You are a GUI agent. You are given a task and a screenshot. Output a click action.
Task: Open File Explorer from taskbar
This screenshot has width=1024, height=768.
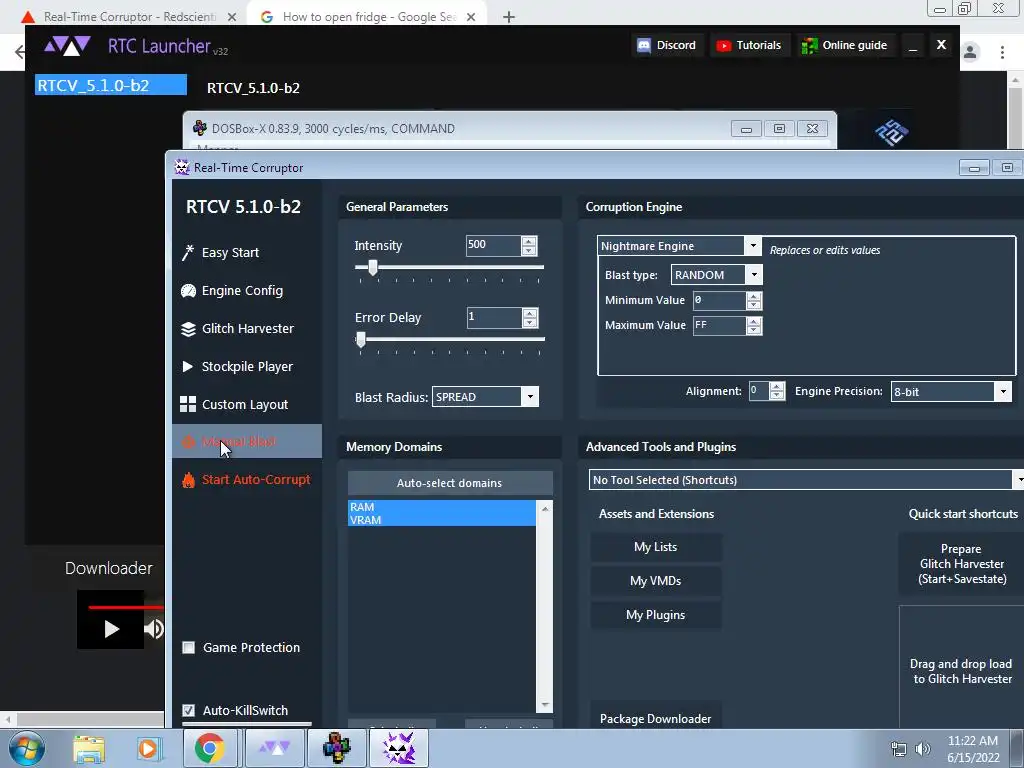[x=89, y=749]
